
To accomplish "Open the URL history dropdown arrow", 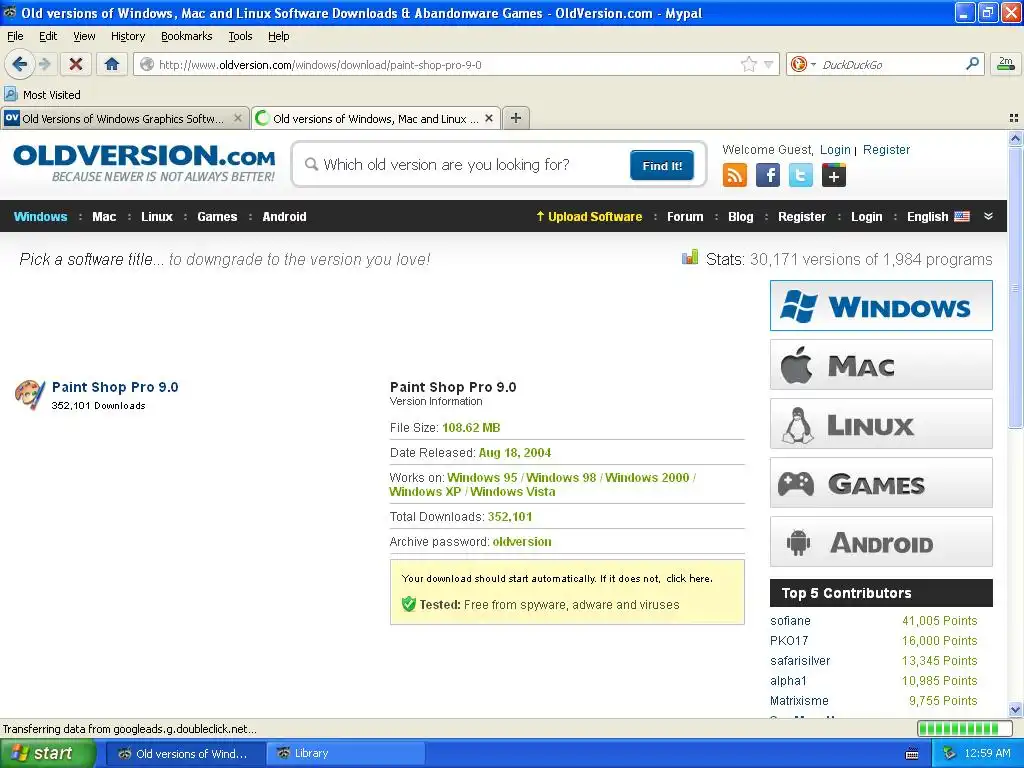I will click(769, 64).
